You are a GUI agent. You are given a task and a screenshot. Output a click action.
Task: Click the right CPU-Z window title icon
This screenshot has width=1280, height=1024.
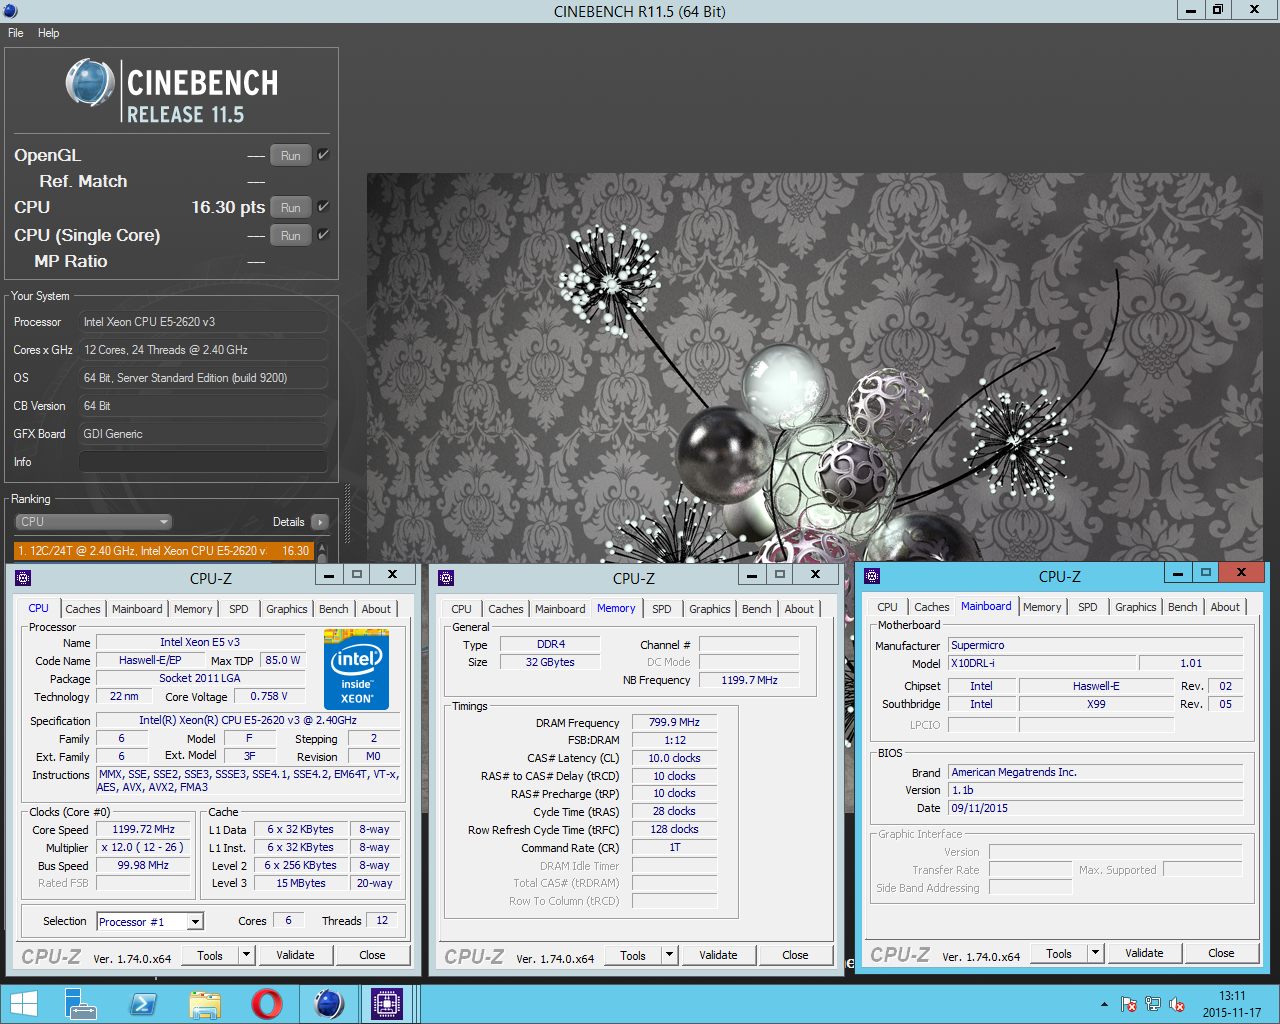click(x=872, y=576)
